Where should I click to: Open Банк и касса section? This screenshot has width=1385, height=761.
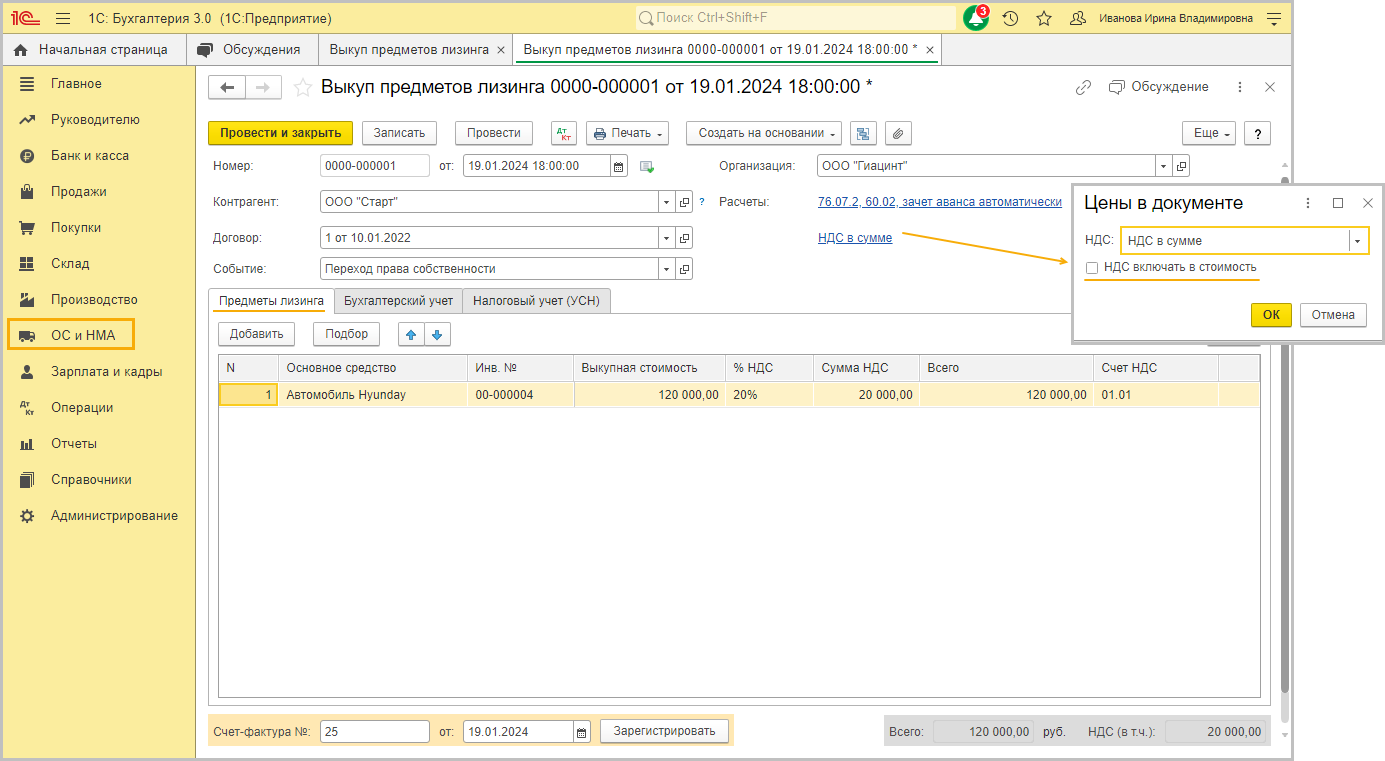(x=90, y=155)
